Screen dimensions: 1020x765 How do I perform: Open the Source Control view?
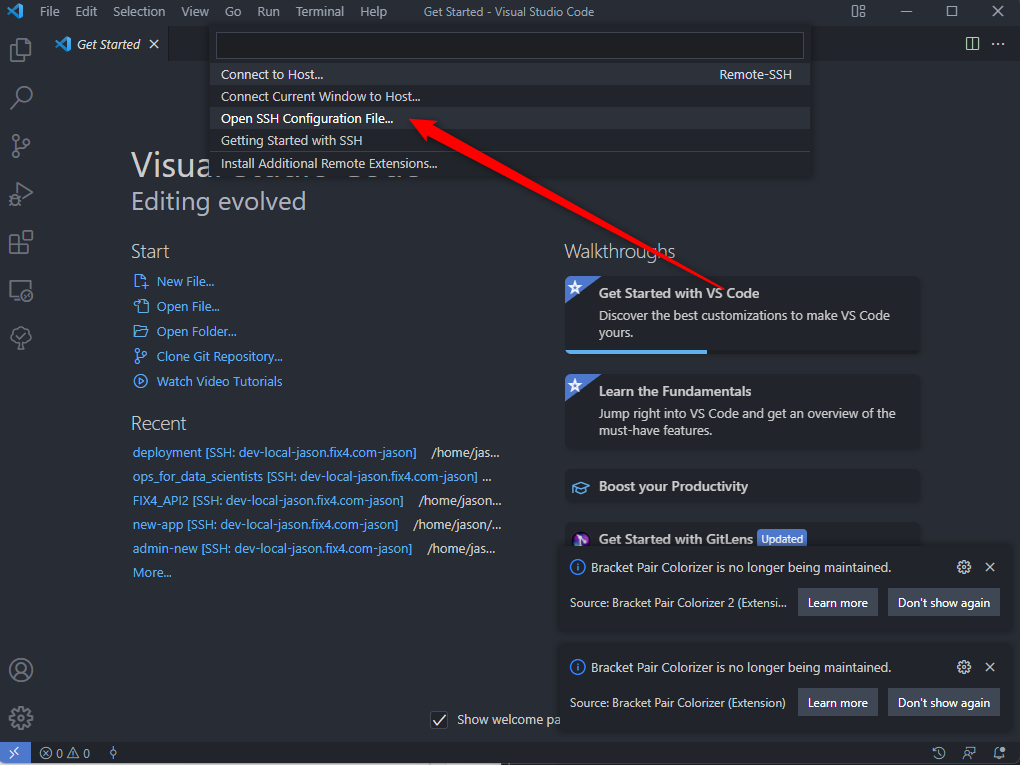tap(21, 146)
